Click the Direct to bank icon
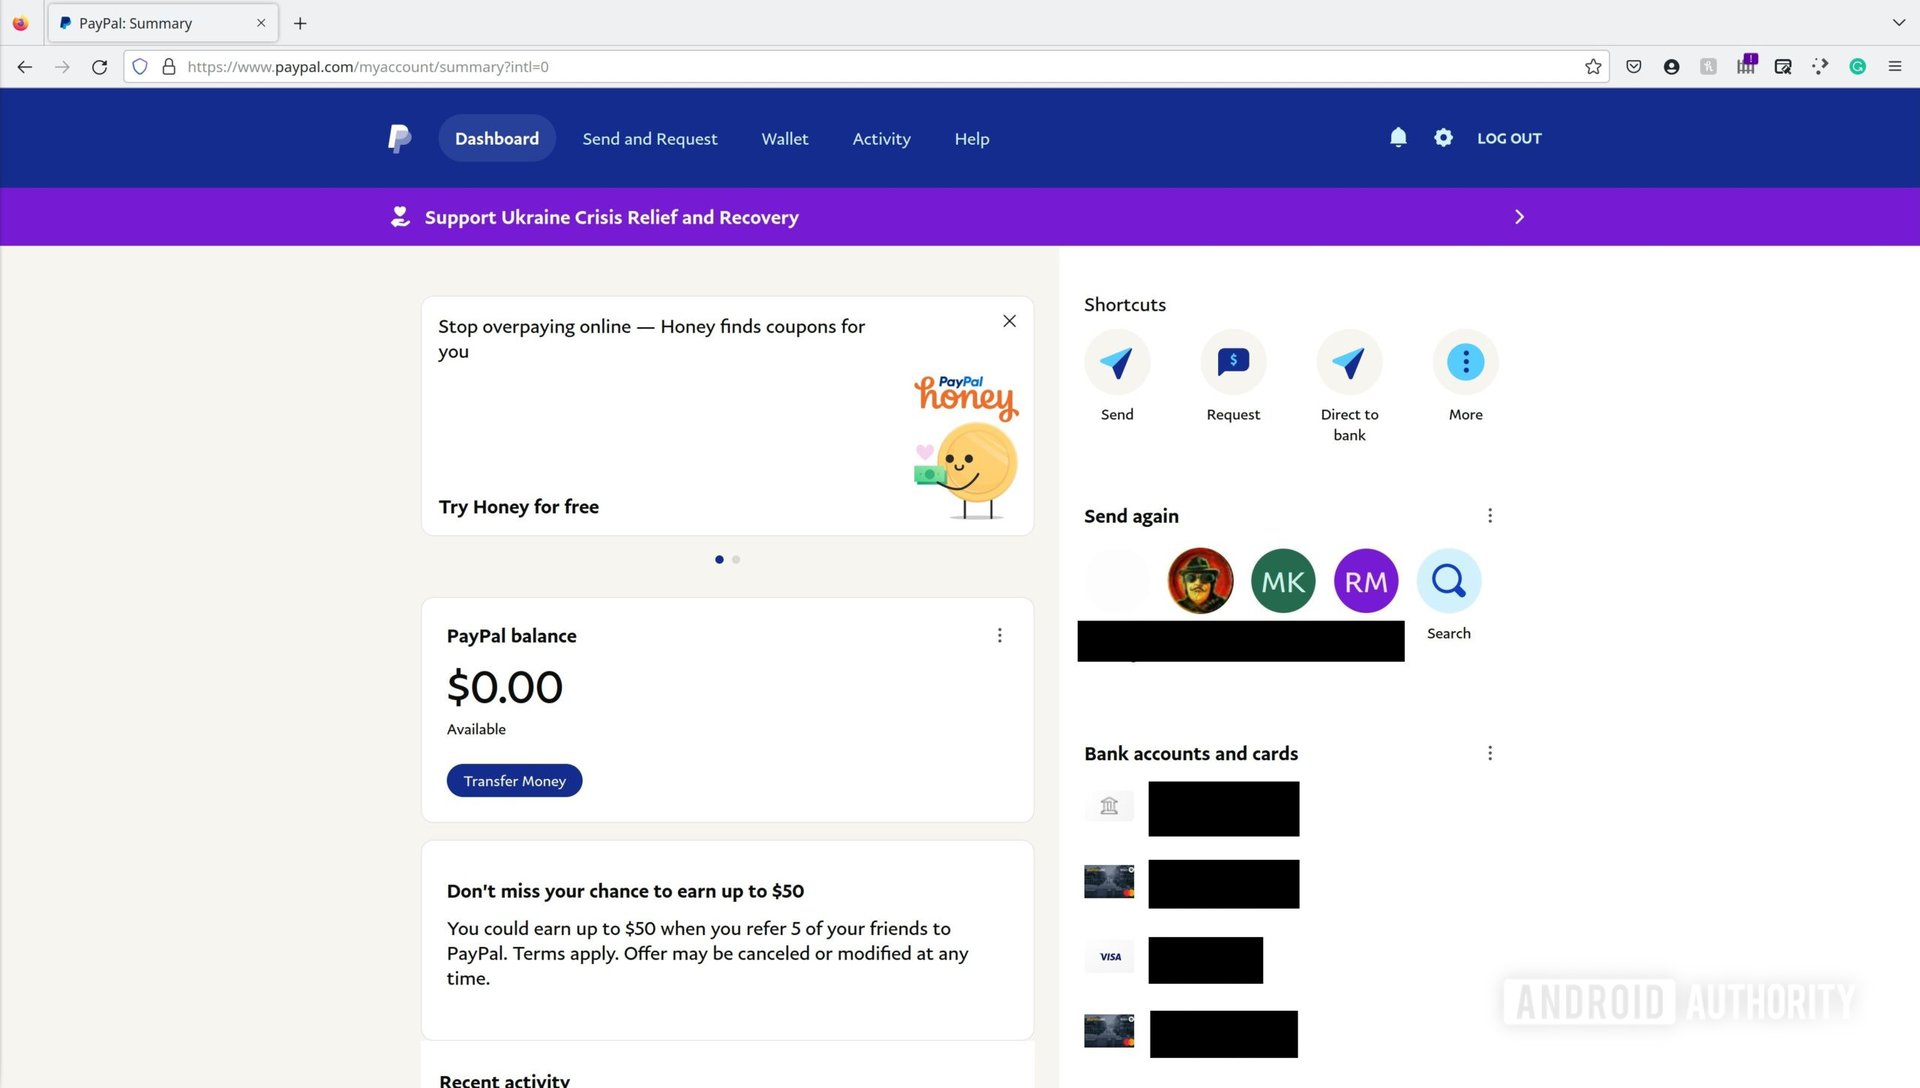The height and width of the screenshot is (1088, 1920). [x=1349, y=360]
